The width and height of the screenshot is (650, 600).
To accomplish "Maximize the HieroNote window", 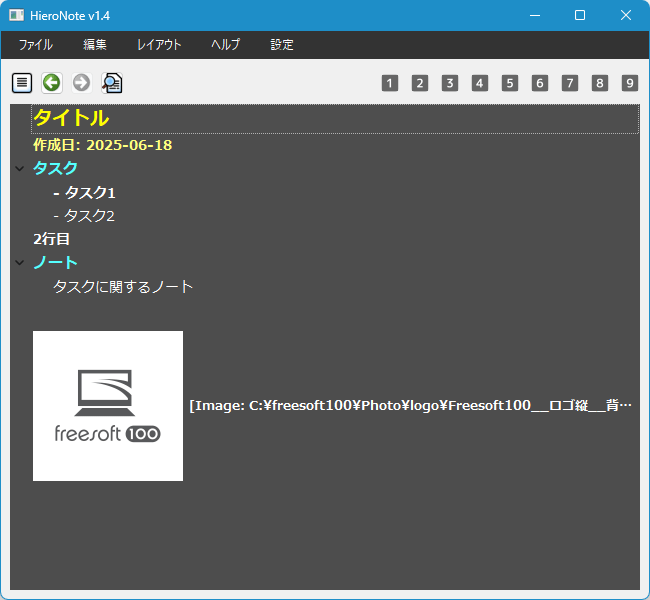I will 580,15.
